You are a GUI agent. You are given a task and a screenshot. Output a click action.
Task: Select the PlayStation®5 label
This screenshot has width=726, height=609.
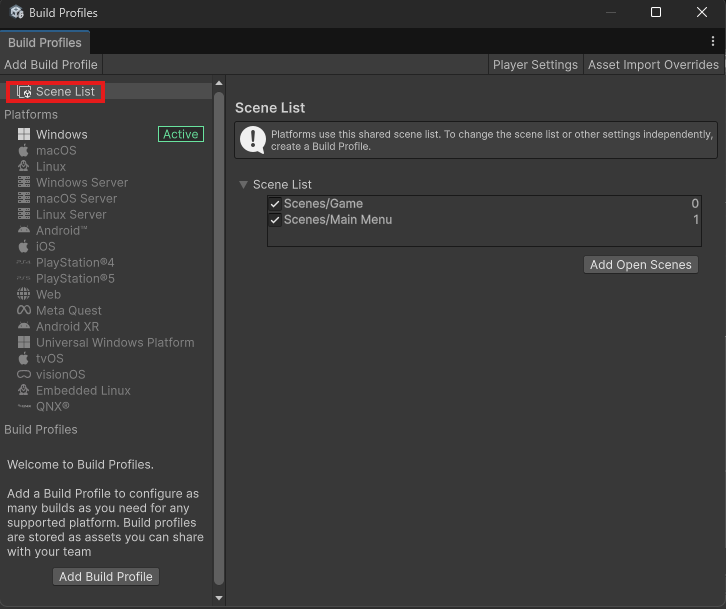75,278
